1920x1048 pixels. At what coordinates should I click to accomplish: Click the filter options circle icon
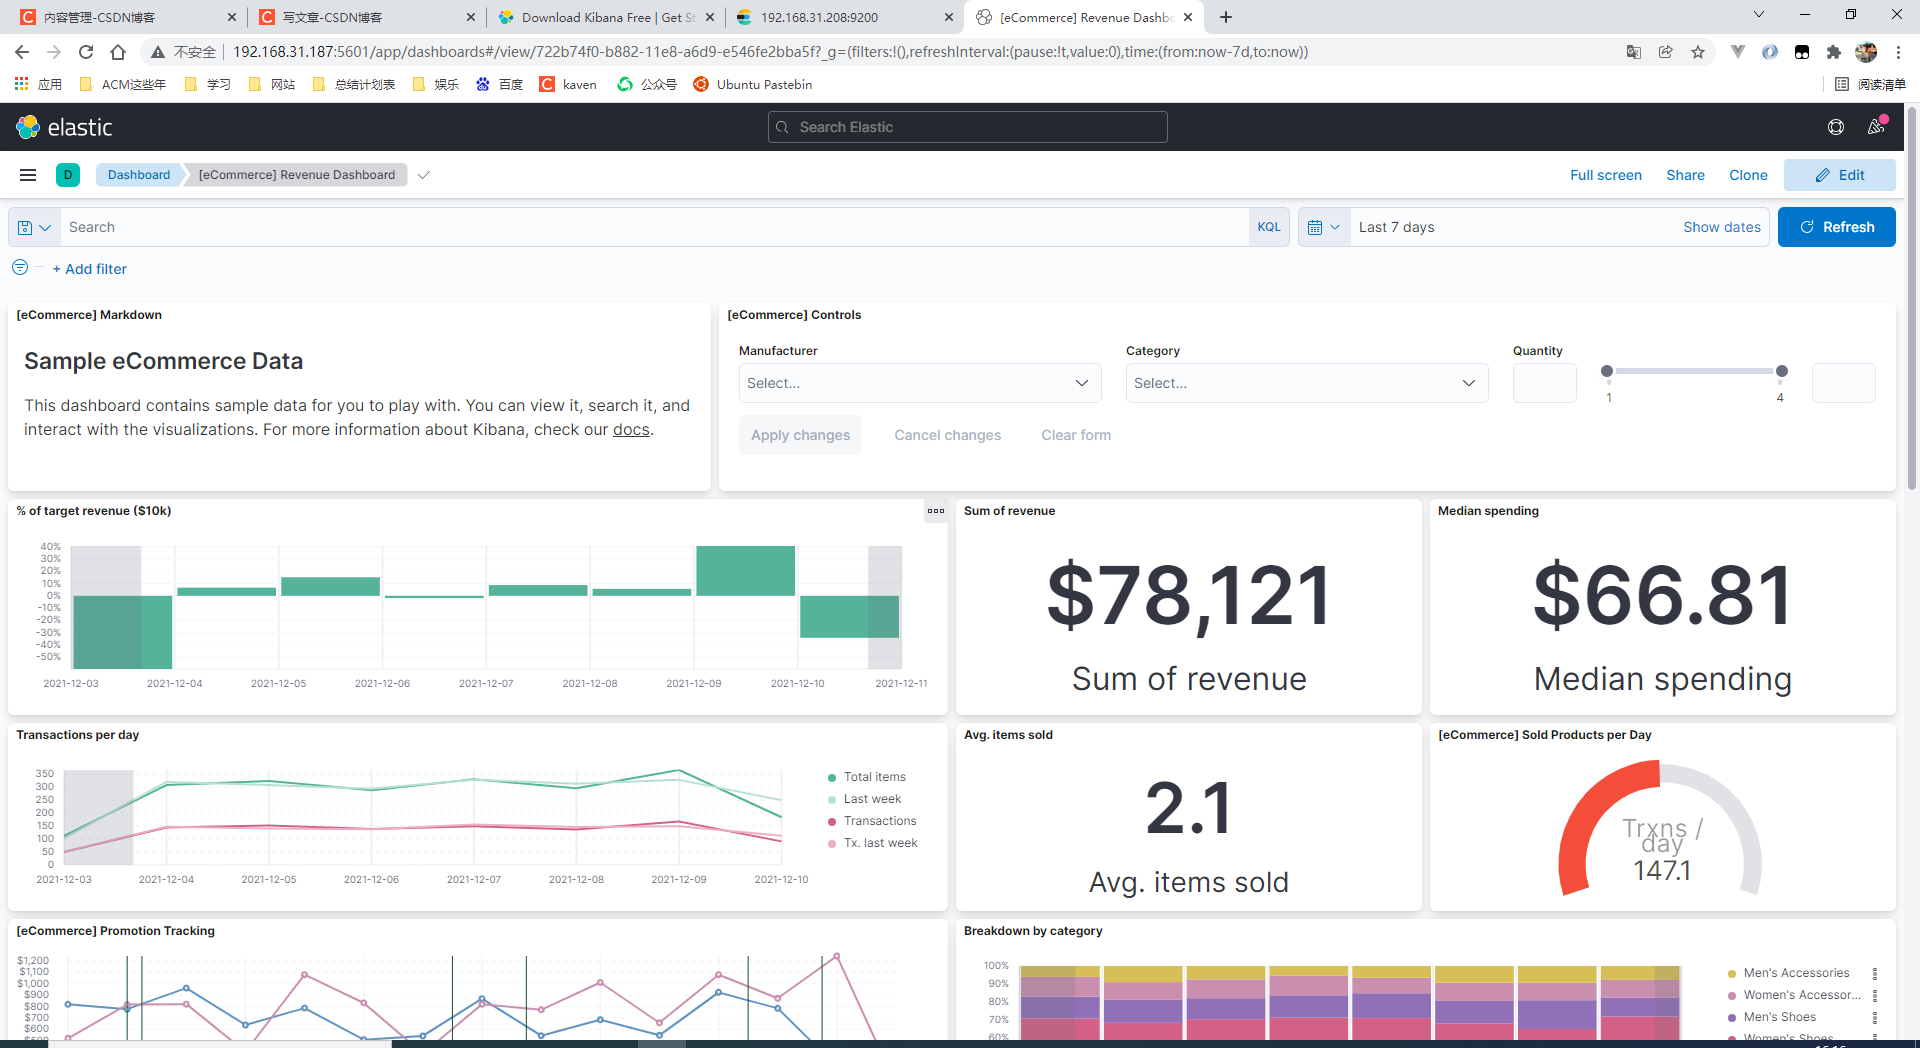click(20, 267)
